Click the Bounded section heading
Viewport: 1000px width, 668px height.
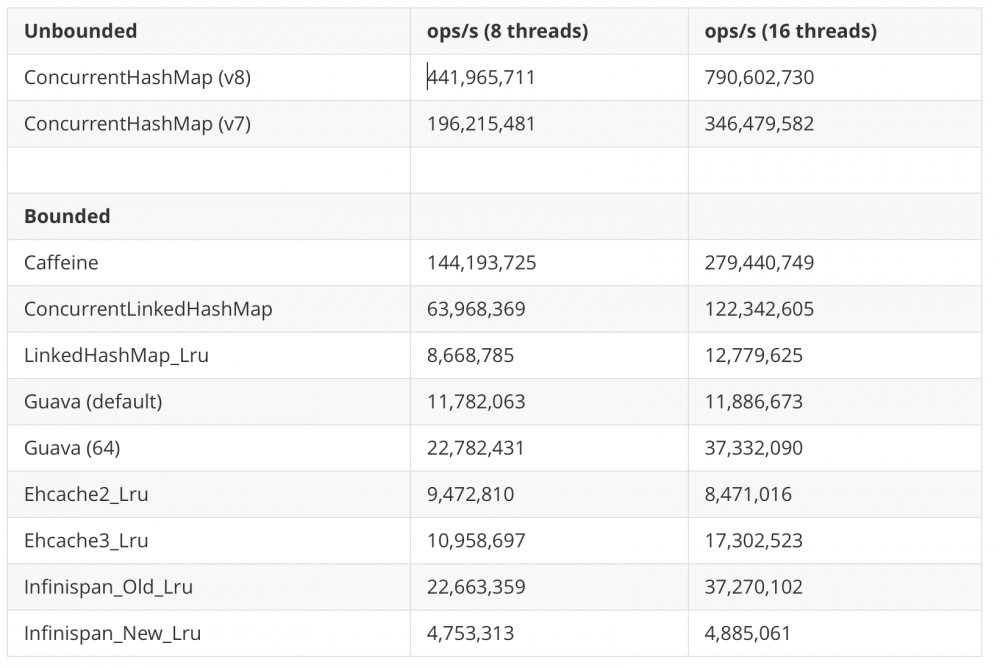67,216
